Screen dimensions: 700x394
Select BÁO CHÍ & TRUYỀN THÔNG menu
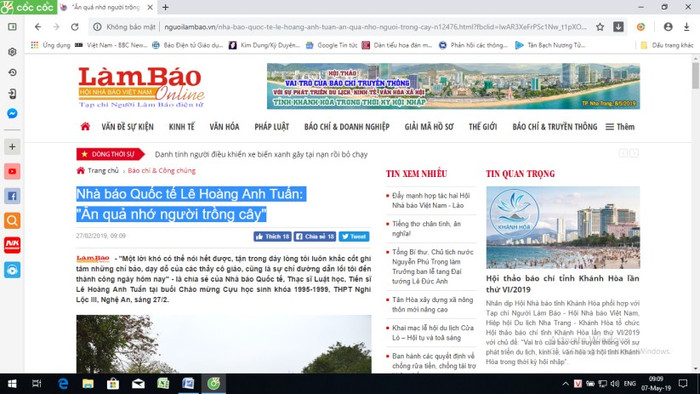coord(555,127)
